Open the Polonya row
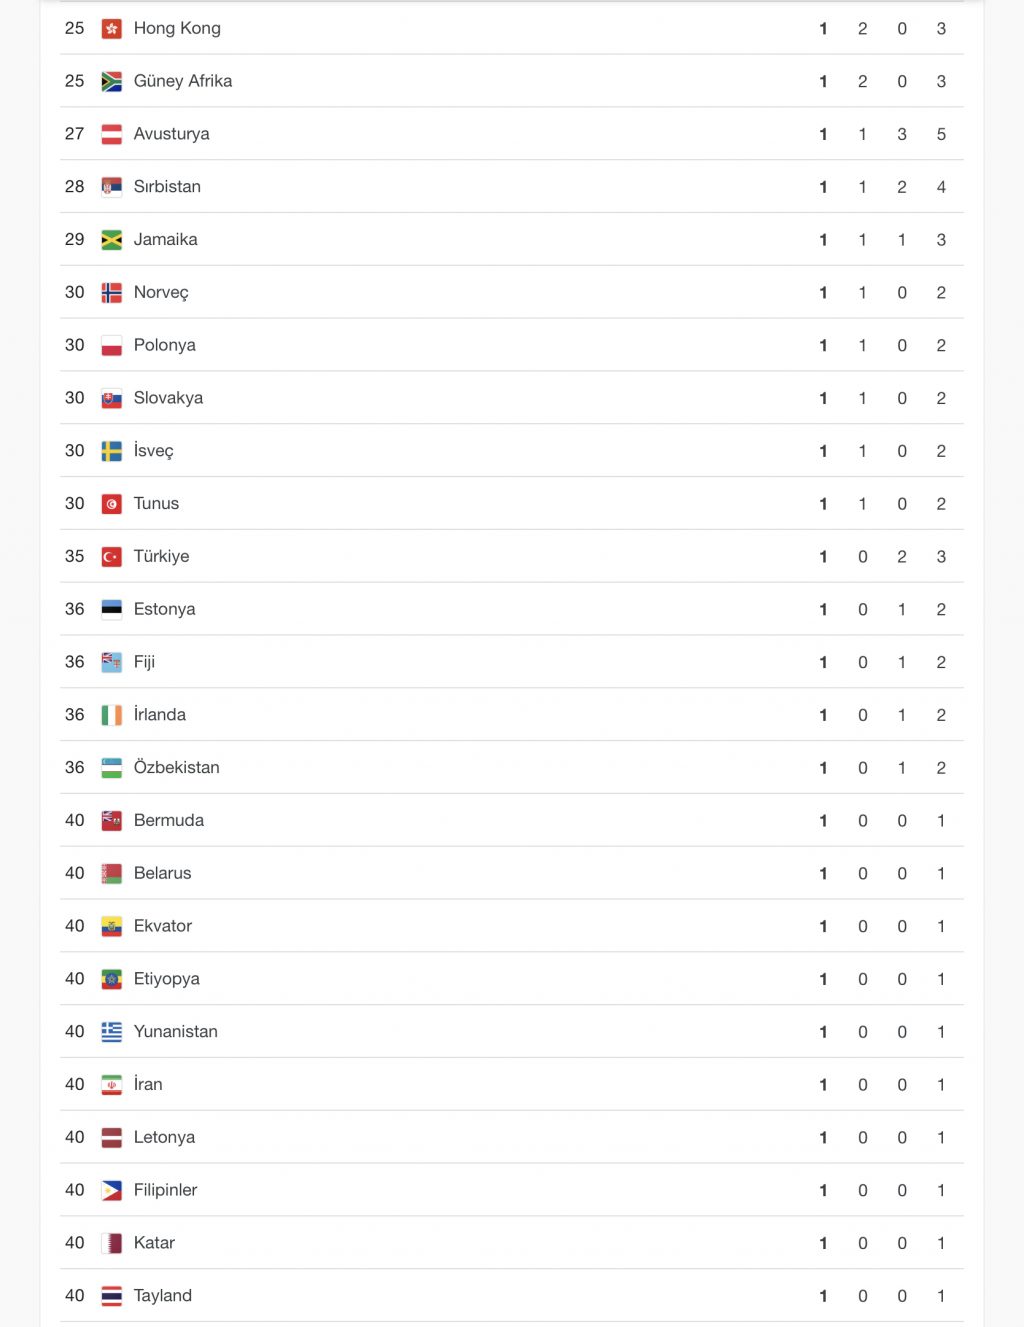The width and height of the screenshot is (1024, 1327). [512, 345]
